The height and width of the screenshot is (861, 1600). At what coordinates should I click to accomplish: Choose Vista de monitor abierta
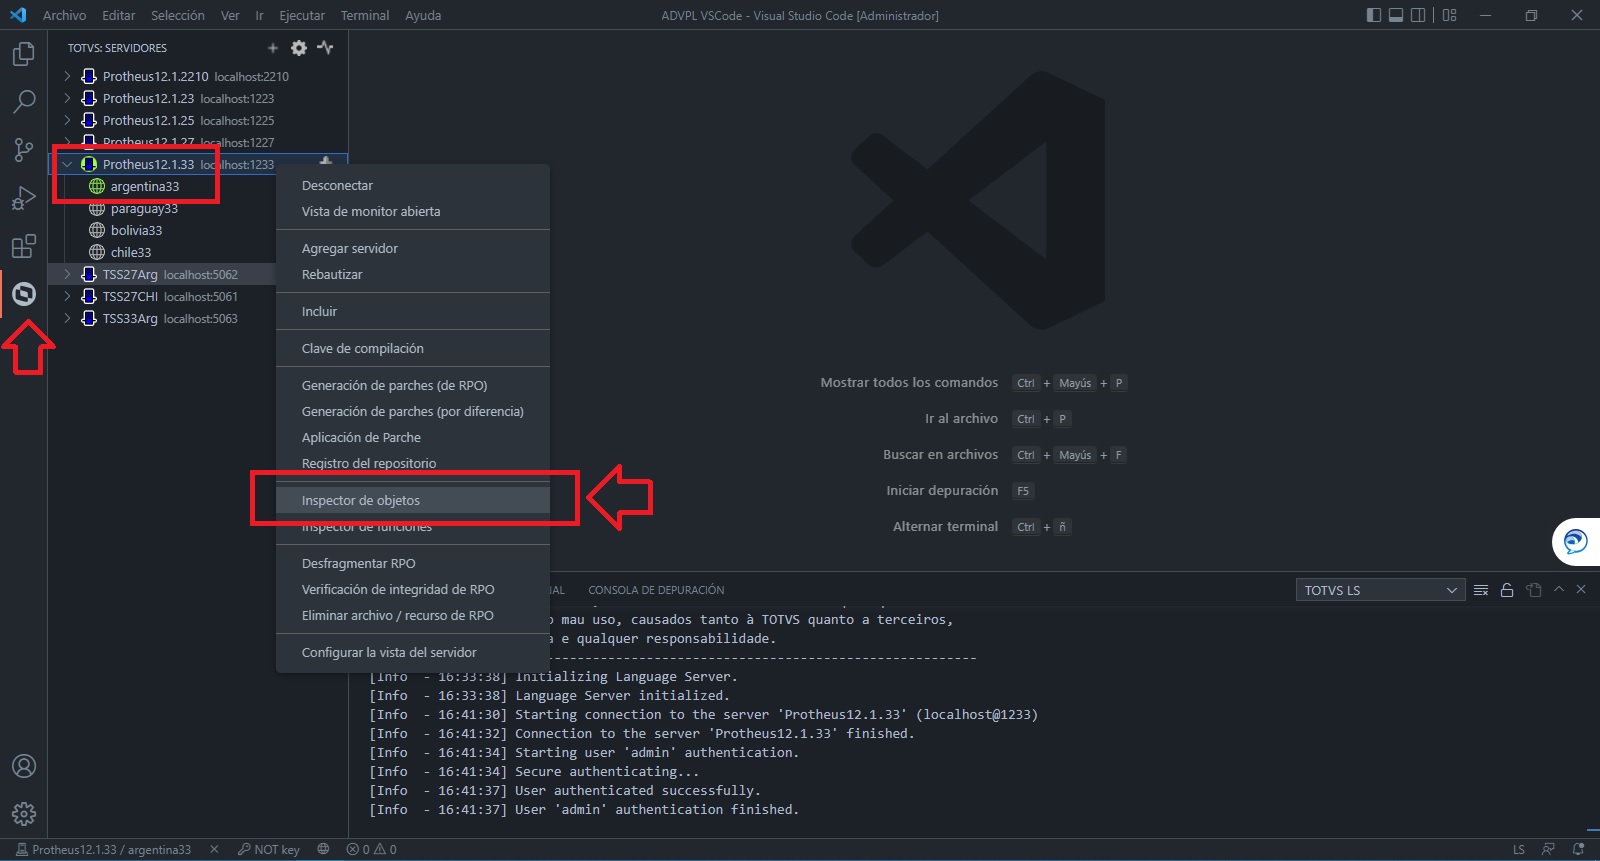coord(413,211)
